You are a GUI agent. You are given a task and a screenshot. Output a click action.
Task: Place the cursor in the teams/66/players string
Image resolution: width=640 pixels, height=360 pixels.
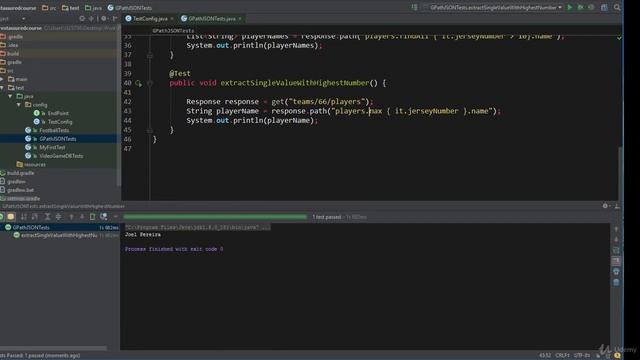pos(327,102)
